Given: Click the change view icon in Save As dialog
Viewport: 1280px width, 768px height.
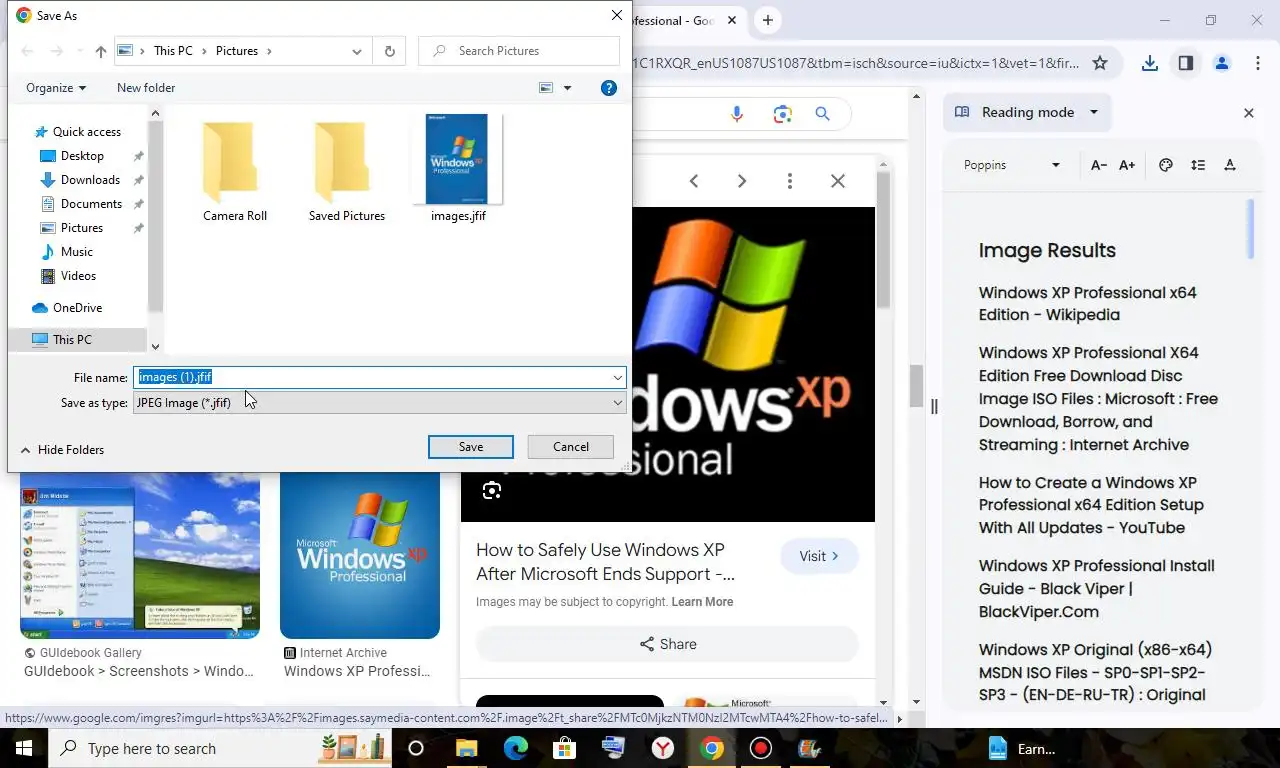Looking at the screenshot, I should click(546, 88).
